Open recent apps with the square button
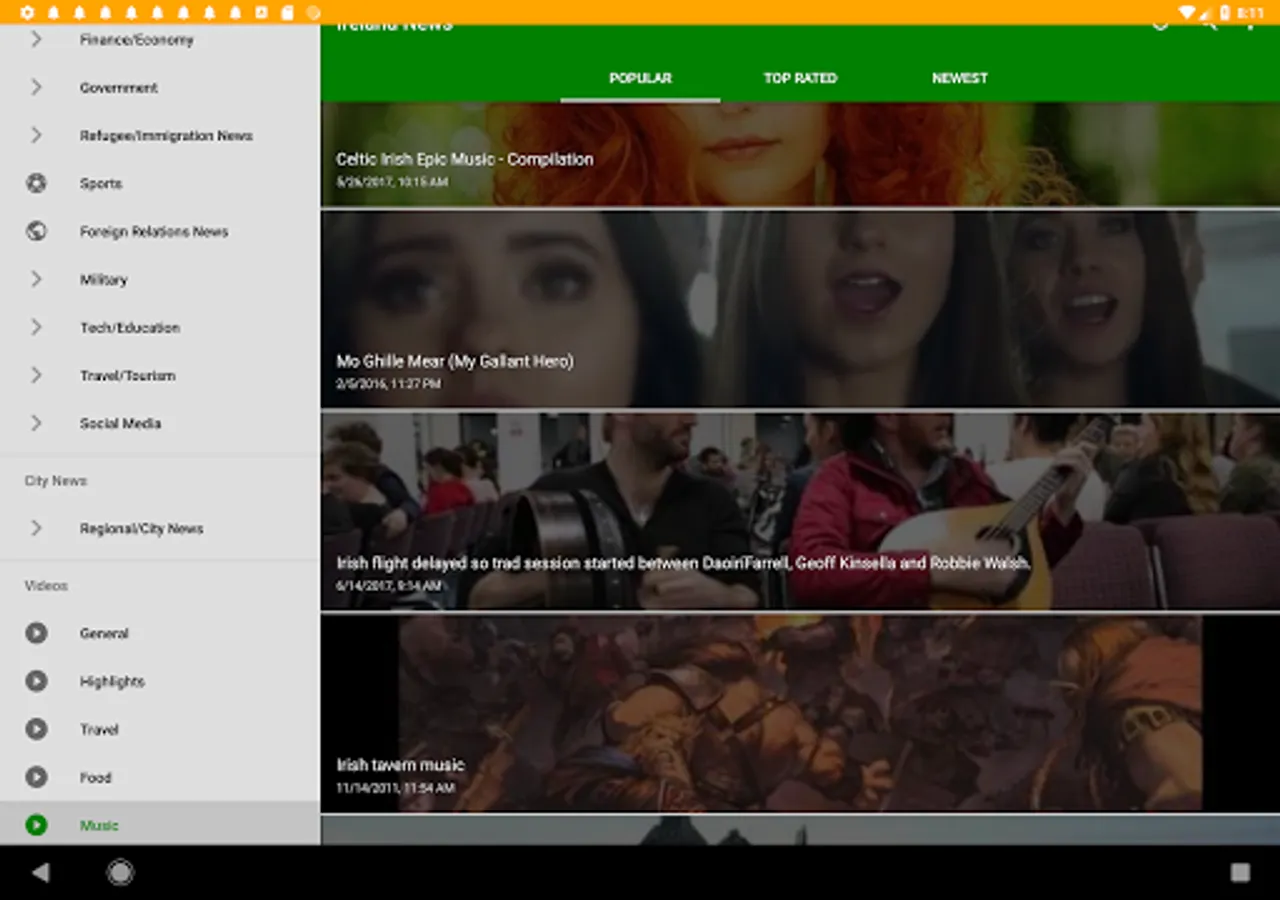Image resolution: width=1280 pixels, height=900 pixels. click(x=1240, y=872)
